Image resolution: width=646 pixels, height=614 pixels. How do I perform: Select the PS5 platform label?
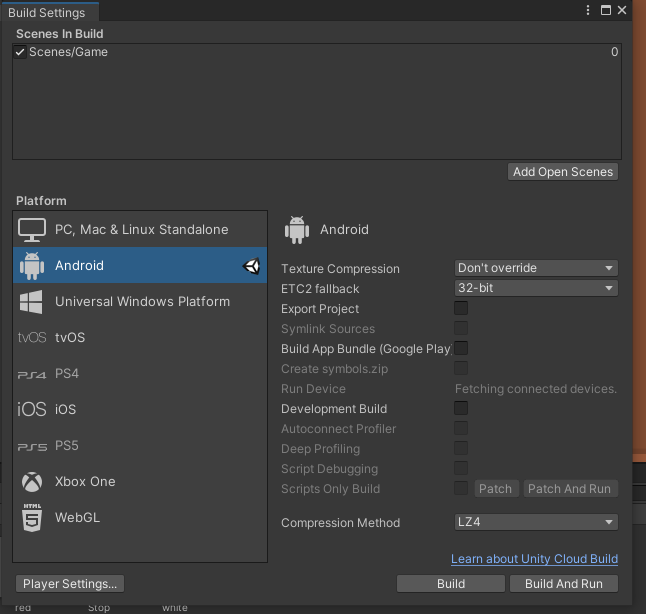[x=67, y=445]
